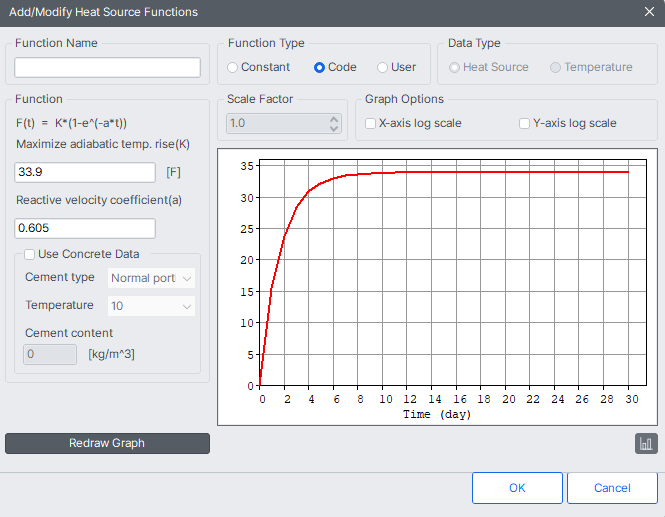Click 'Reactive velocity coefficient(a)' label
Viewport: 665px width, 517px height.
click(99, 200)
